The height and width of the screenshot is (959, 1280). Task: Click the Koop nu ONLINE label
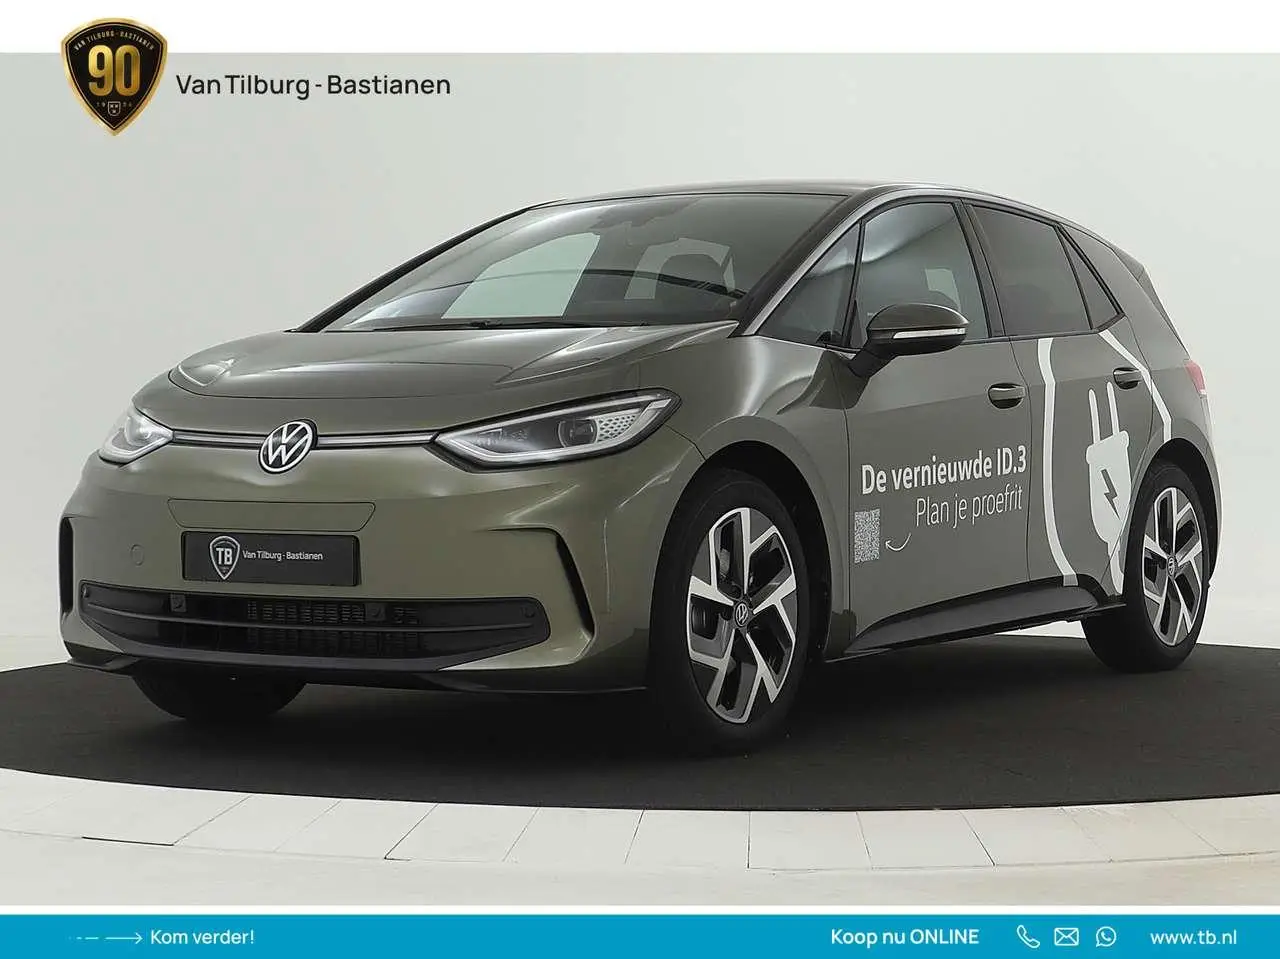click(905, 937)
